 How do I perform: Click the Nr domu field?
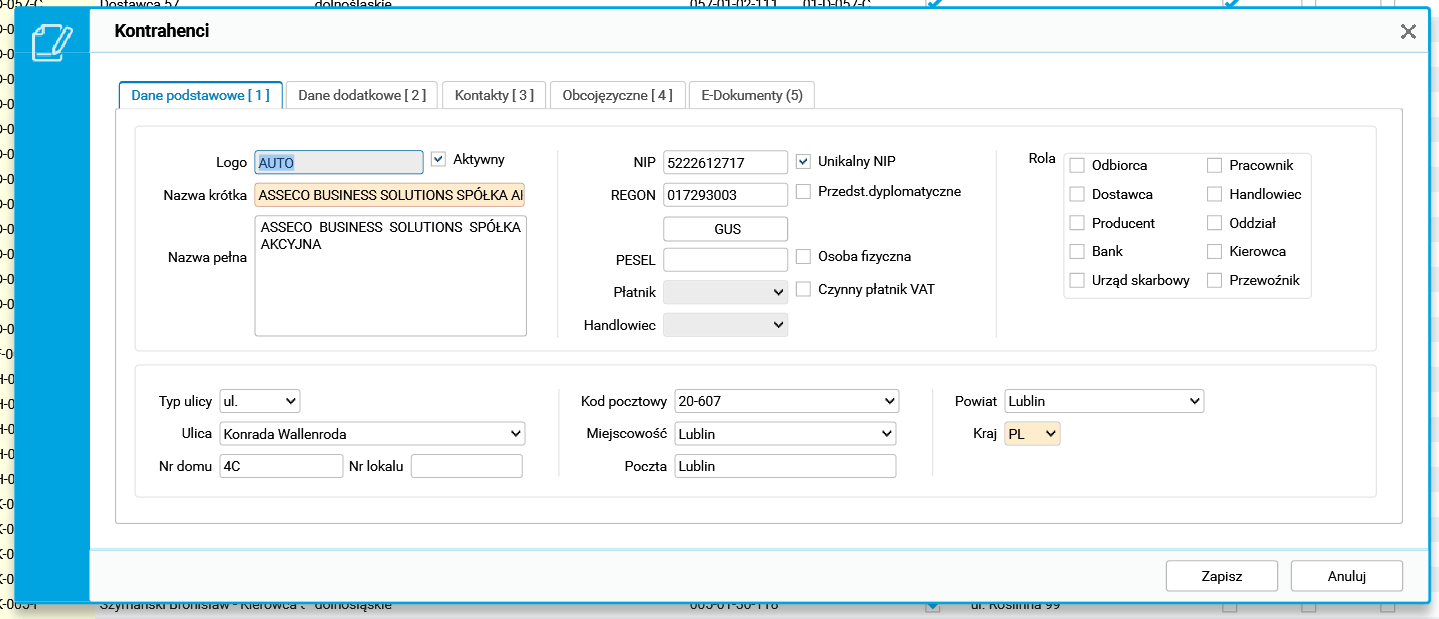point(281,466)
